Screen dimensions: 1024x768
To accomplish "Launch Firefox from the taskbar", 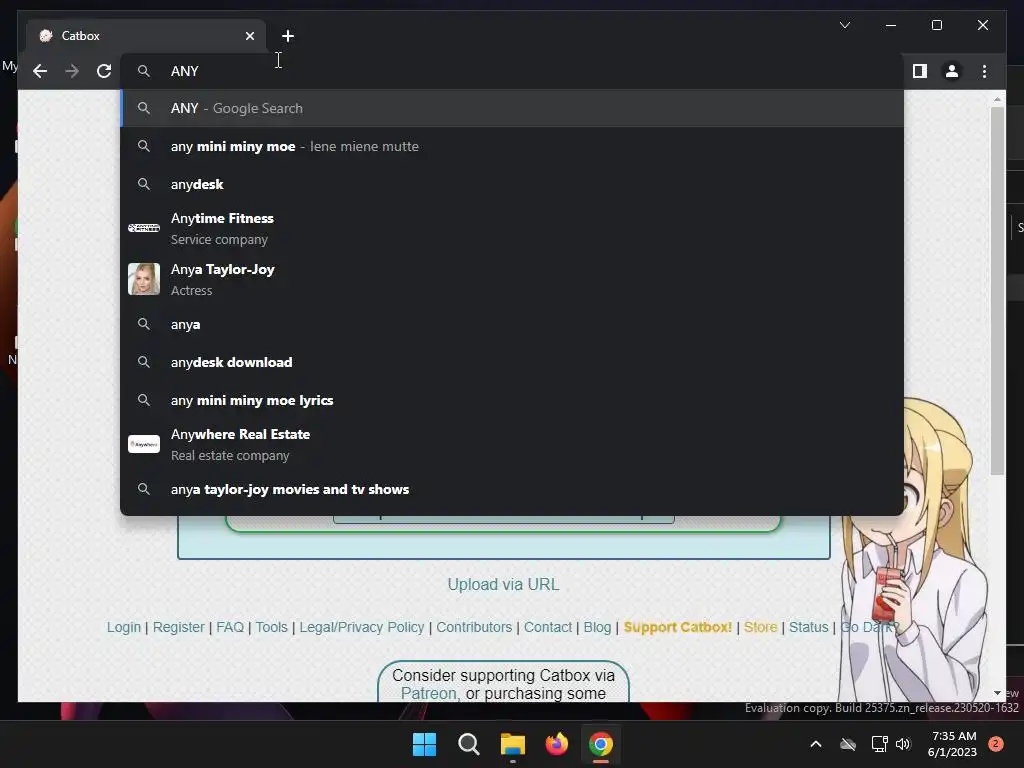I will click(556, 744).
